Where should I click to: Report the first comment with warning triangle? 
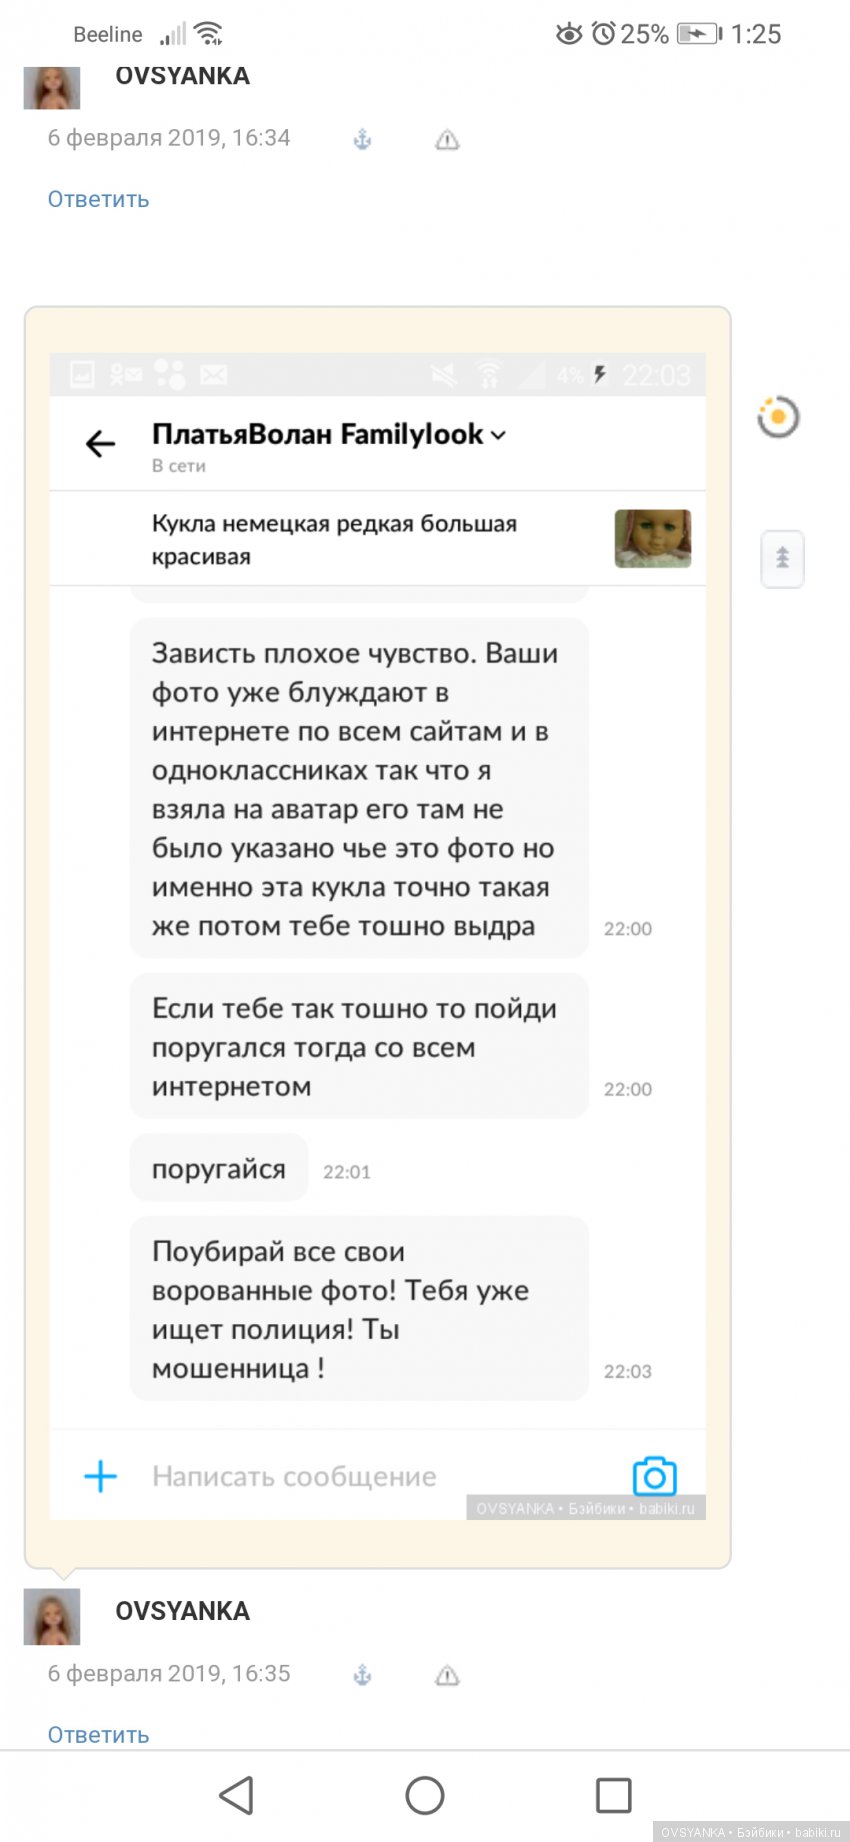(447, 140)
